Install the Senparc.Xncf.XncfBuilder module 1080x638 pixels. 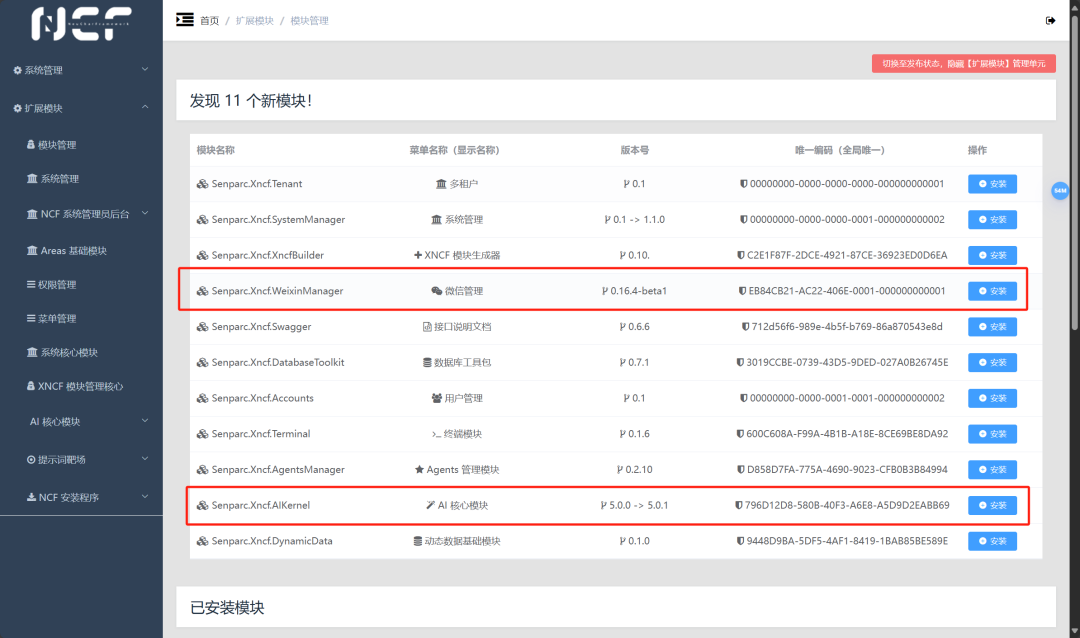pyautogui.click(x=993, y=256)
